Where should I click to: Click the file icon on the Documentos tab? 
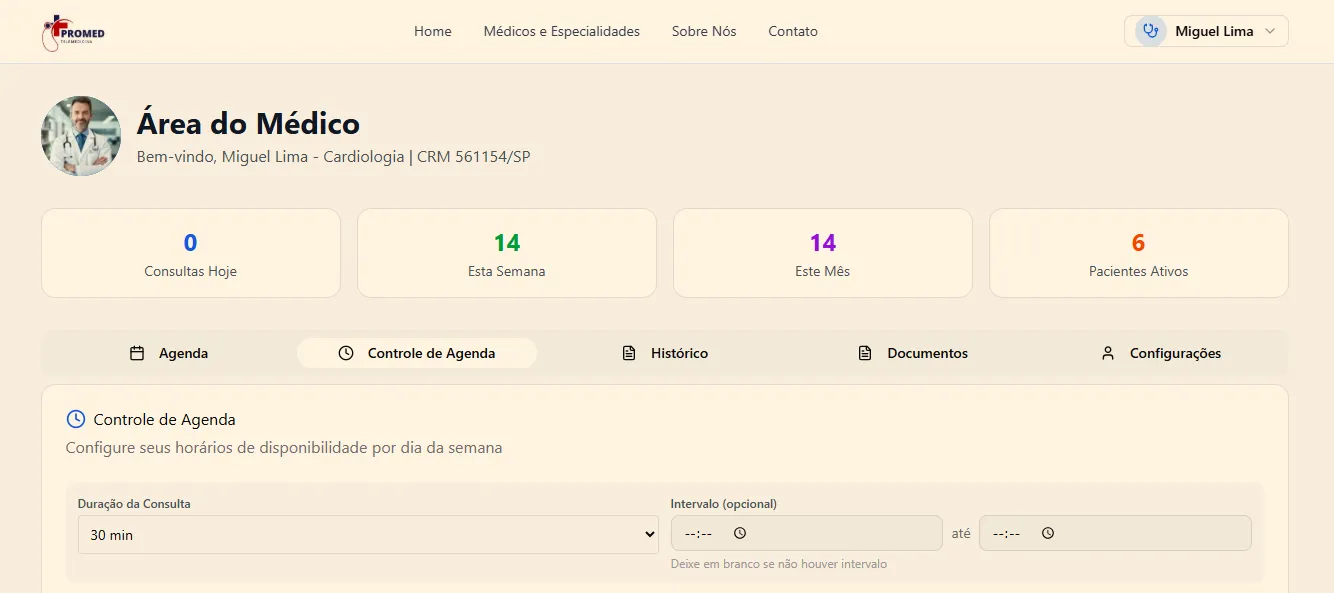[x=865, y=353]
